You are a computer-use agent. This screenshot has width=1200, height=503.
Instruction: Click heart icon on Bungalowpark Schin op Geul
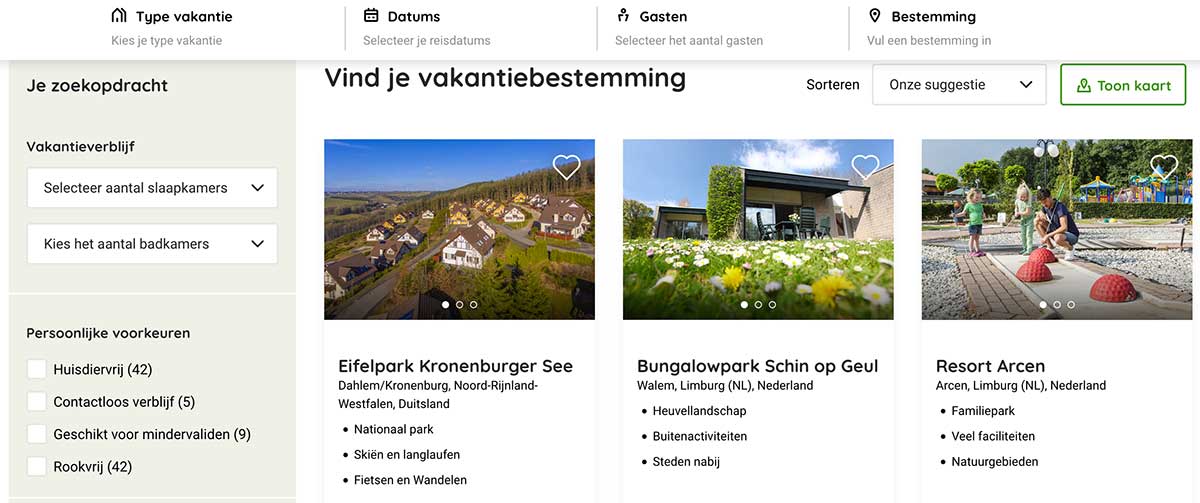pyautogui.click(x=865, y=167)
